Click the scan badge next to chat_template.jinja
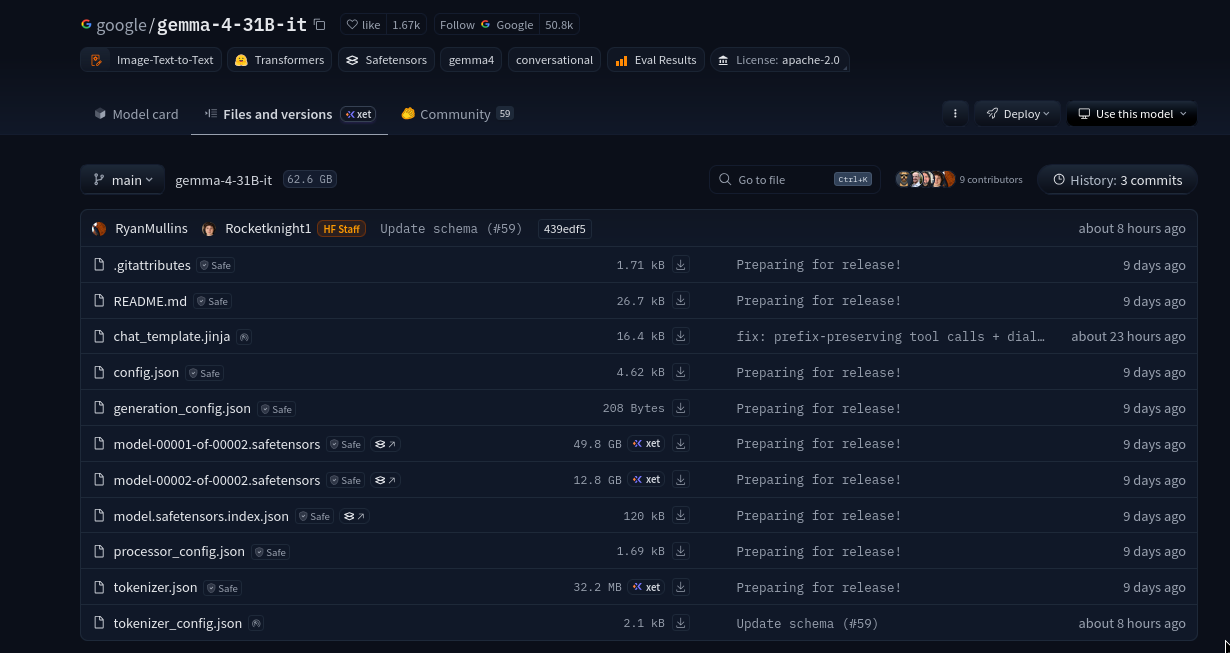 244,337
